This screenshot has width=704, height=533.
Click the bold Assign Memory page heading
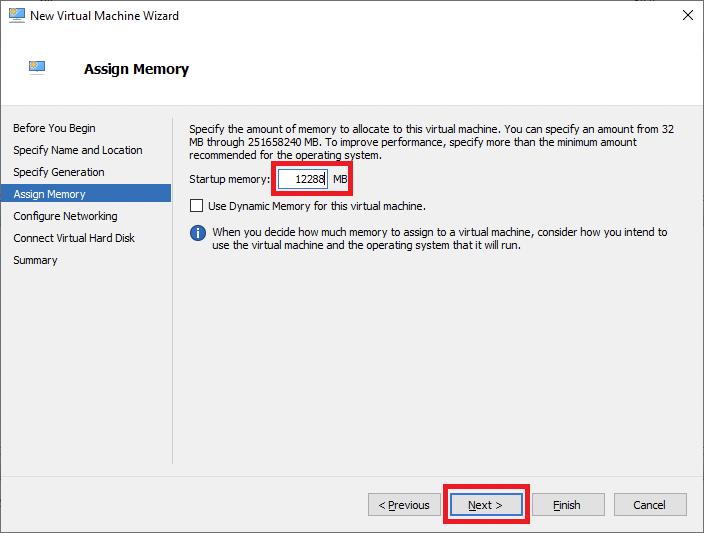[x=136, y=69]
